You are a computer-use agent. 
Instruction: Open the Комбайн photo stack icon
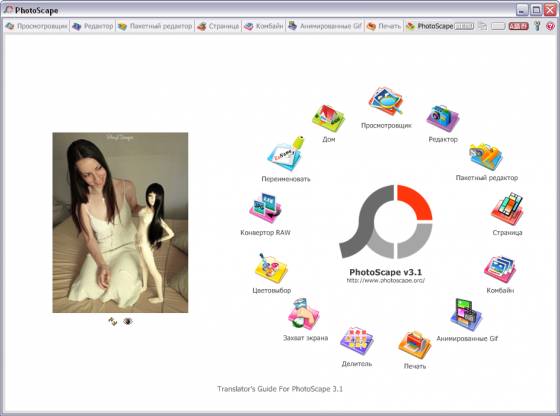click(x=500, y=270)
